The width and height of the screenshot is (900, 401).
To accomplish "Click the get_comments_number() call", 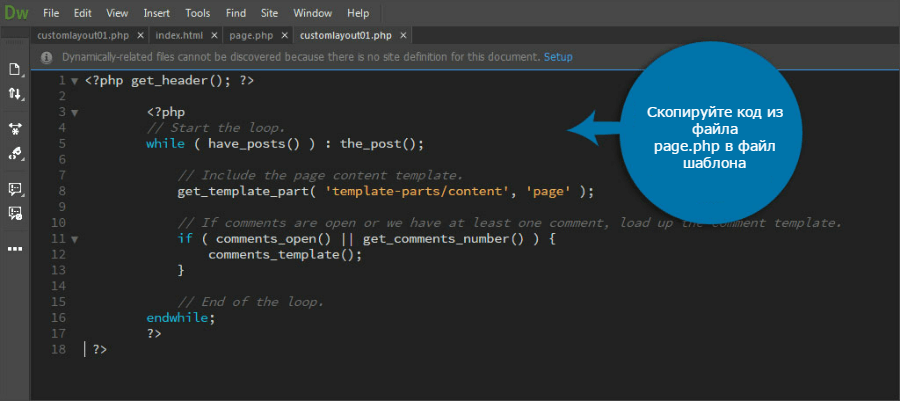I will [x=444, y=239].
